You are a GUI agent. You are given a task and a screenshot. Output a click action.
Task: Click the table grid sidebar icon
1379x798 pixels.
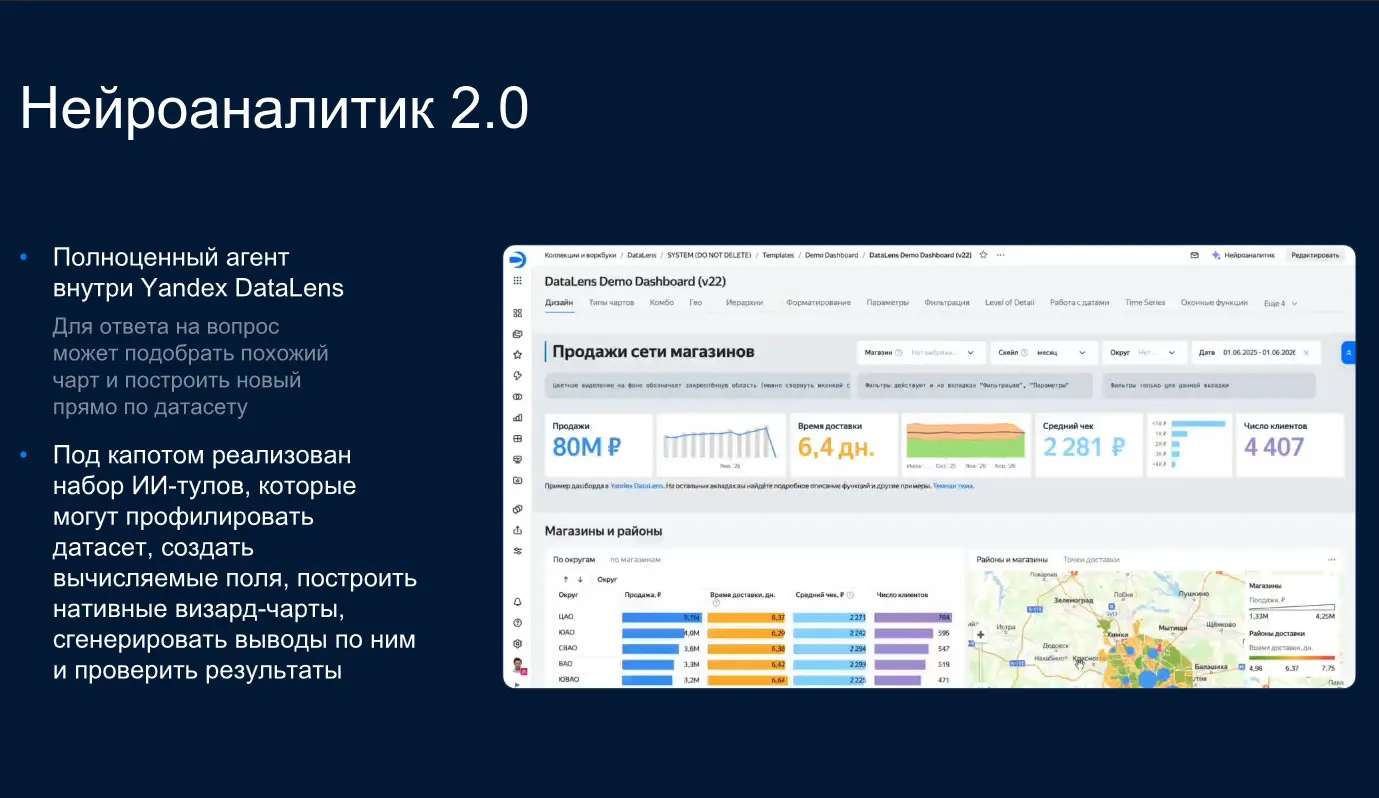(x=517, y=438)
